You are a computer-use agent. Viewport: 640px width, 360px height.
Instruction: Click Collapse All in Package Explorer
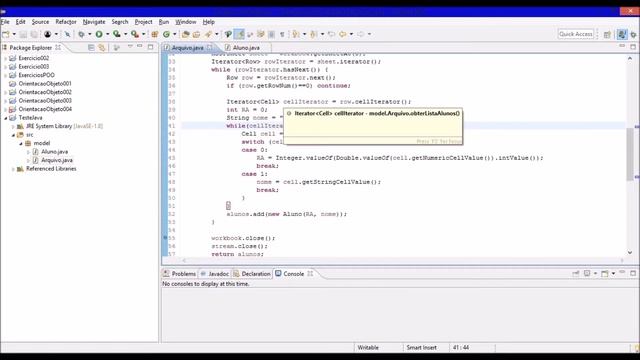(91, 48)
